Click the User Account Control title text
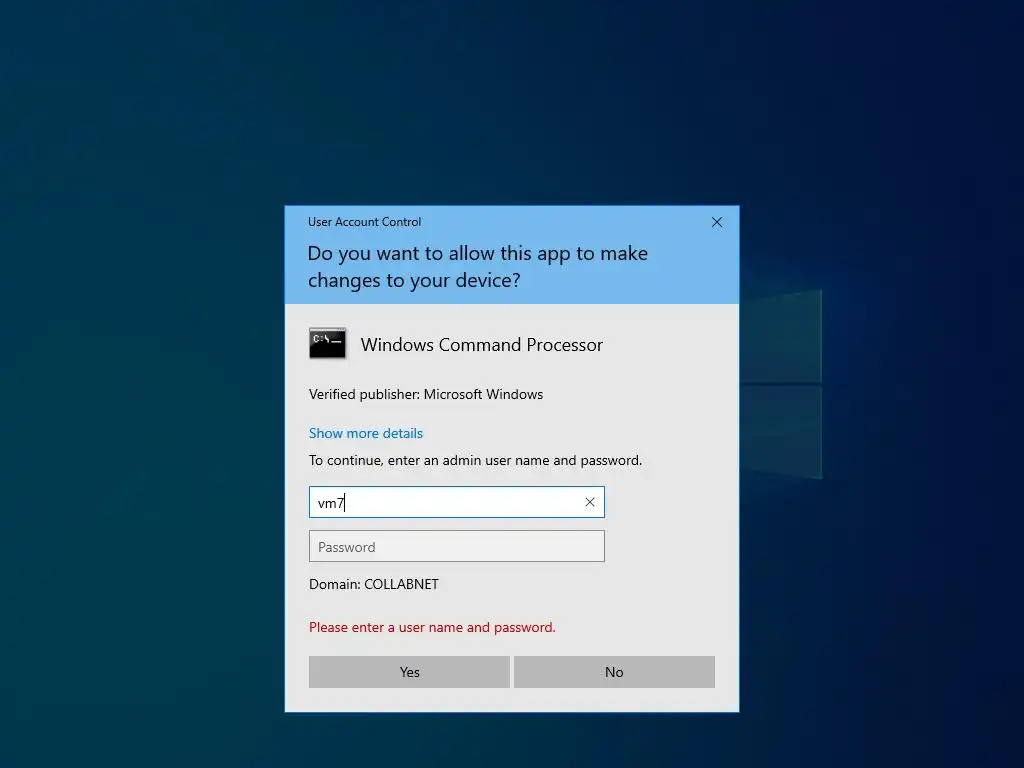Viewport: 1024px width, 768px height. [x=364, y=222]
